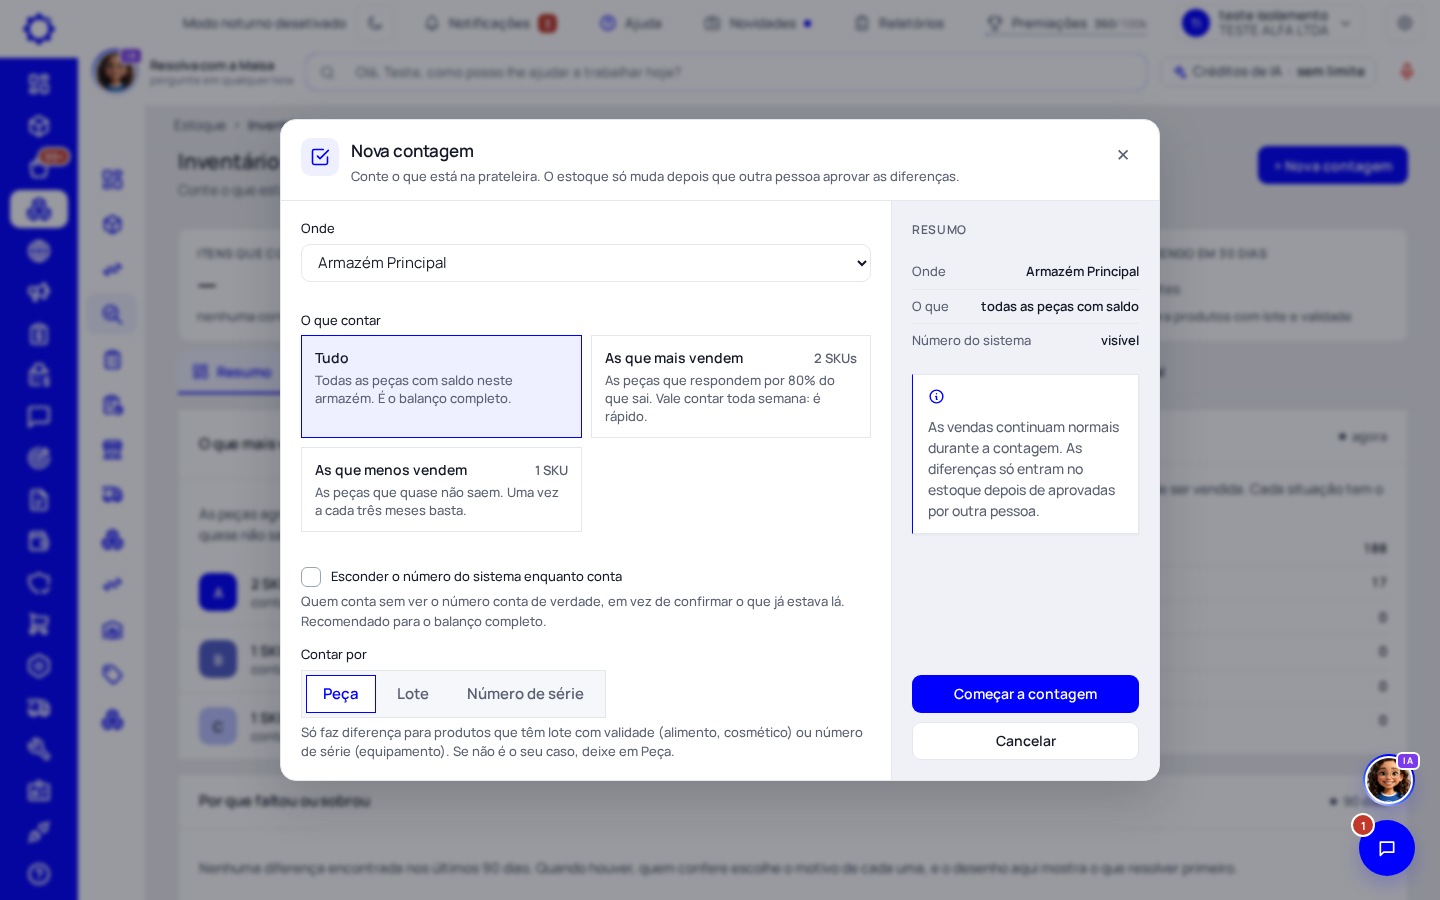This screenshot has width=1440, height=900.
Task: Open clipboard icon in light secondary sidebar
Action: point(112,360)
